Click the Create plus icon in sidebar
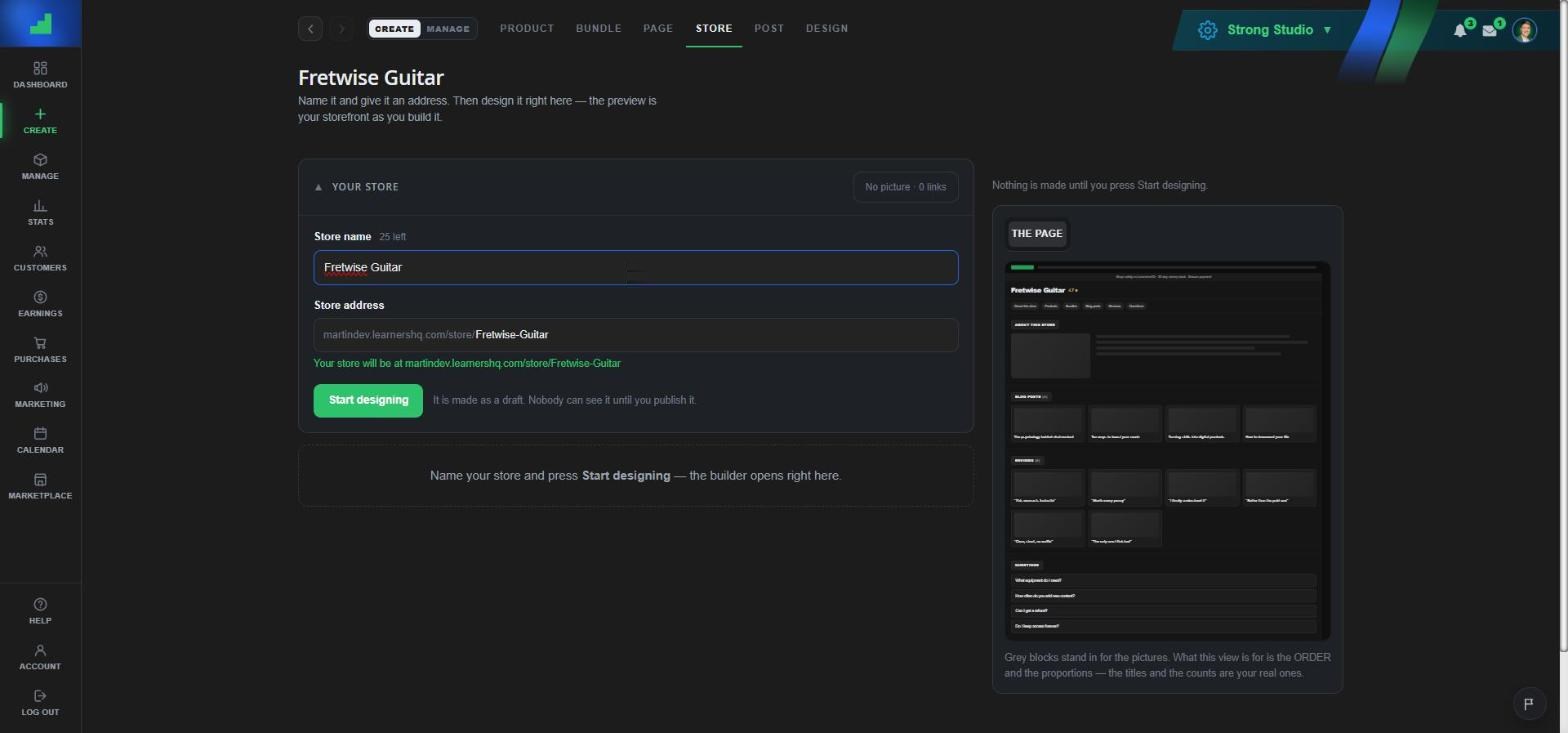 [x=40, y=114]
